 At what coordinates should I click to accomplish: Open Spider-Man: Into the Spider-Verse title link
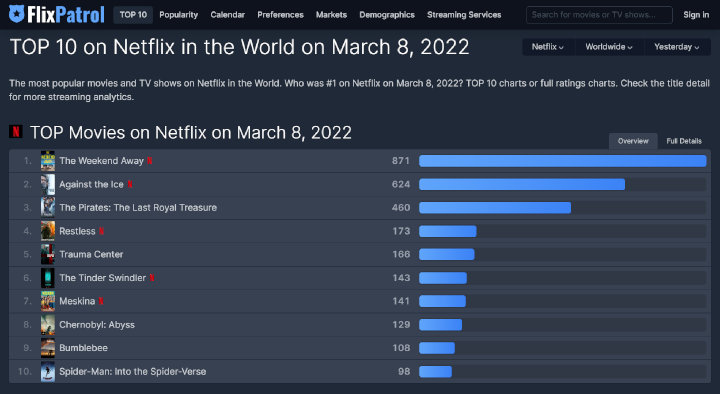(x=132, y=371)
